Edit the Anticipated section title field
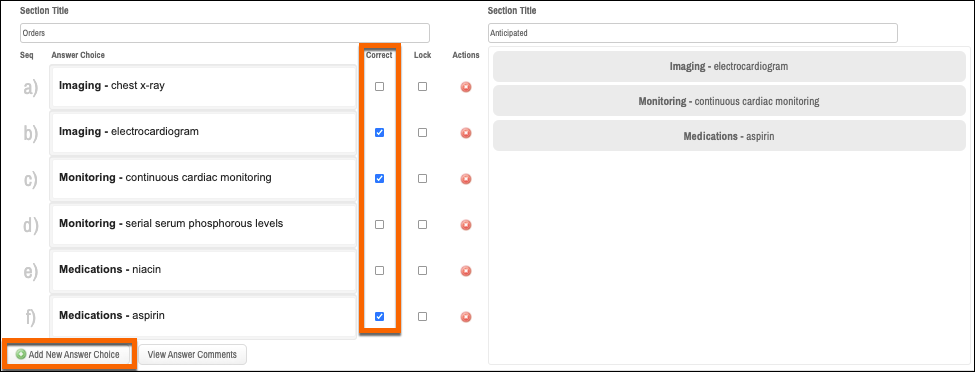975x372 pixels. 693,33
